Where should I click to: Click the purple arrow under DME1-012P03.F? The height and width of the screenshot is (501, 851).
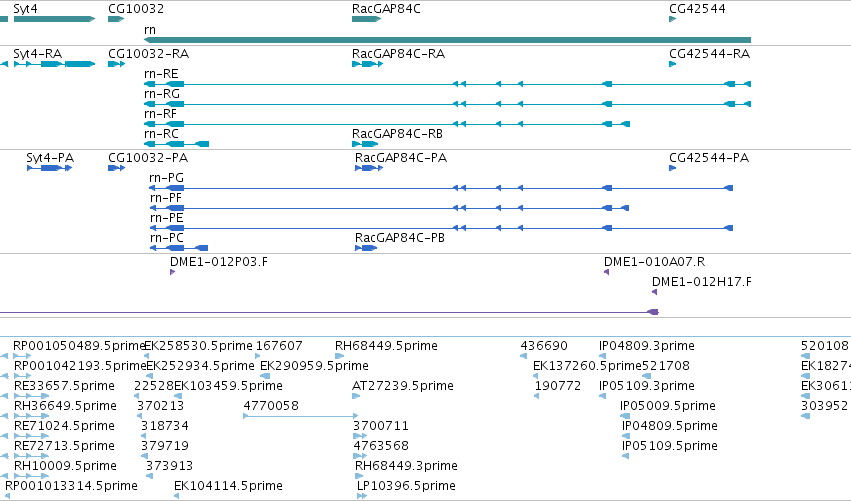pos(172,272)
